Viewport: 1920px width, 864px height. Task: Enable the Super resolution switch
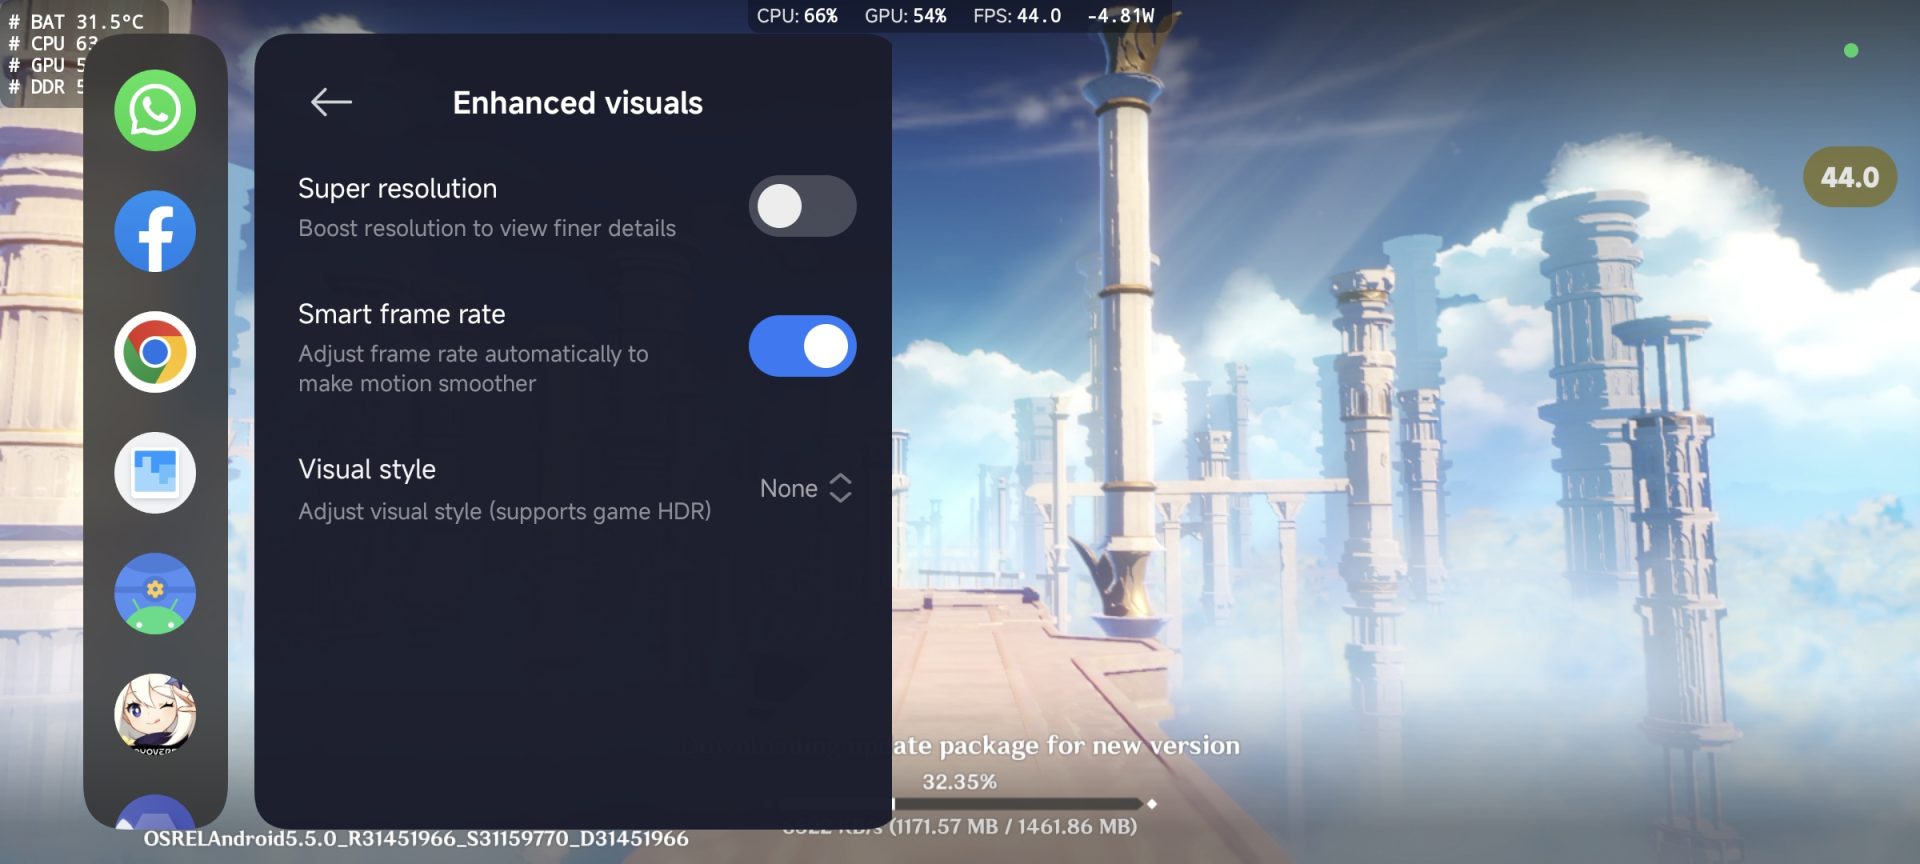tap(802, 207)
